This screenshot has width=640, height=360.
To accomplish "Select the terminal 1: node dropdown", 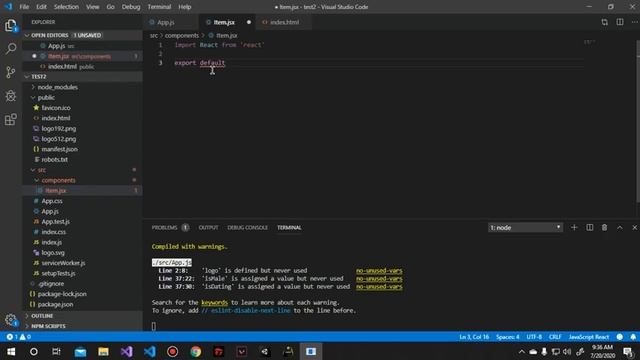I will 525,227.
